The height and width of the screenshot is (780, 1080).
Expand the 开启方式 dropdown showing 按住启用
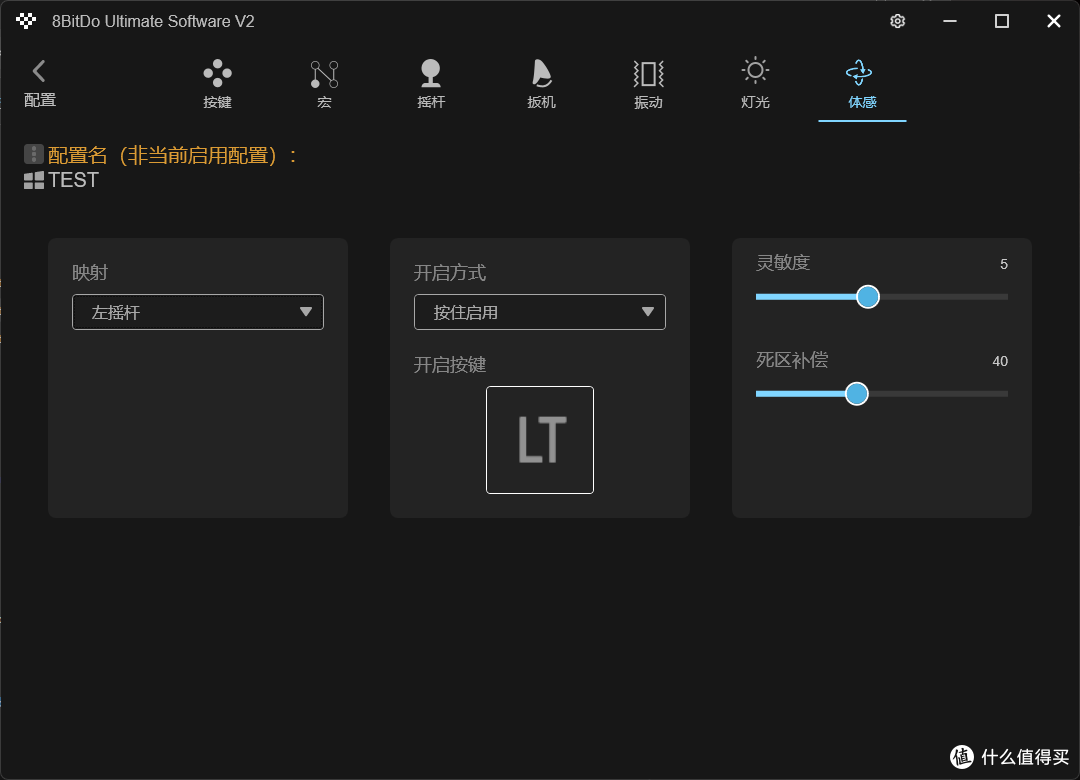(x=539, y=312)
